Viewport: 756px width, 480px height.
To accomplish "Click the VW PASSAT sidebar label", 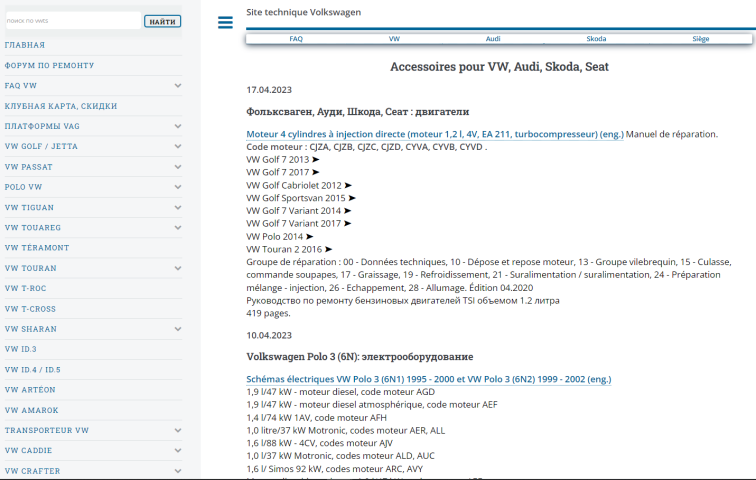I will 28,167.
